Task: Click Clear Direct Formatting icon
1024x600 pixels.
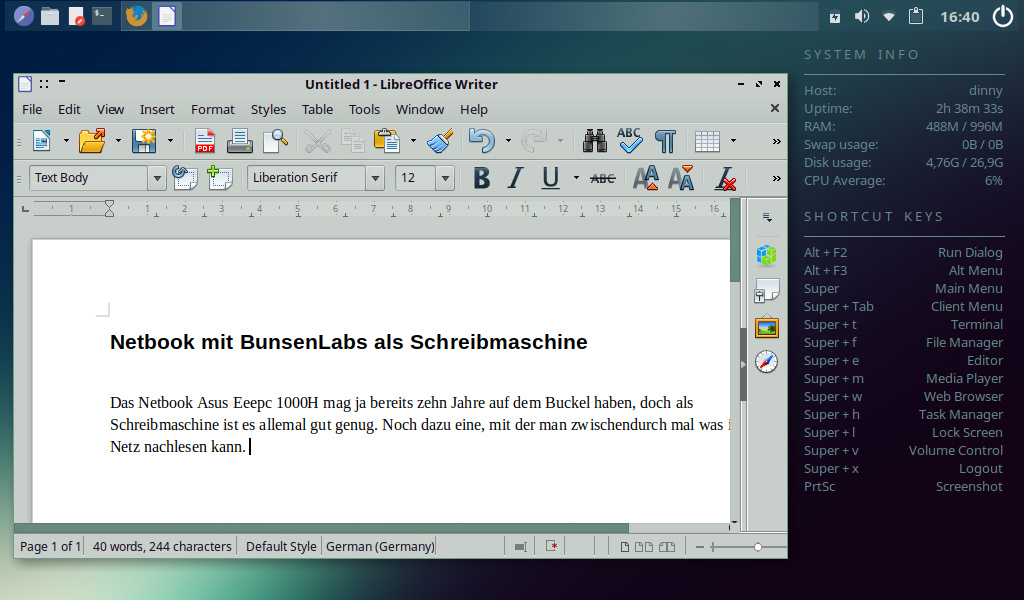Action: click(x=726, y=178)
